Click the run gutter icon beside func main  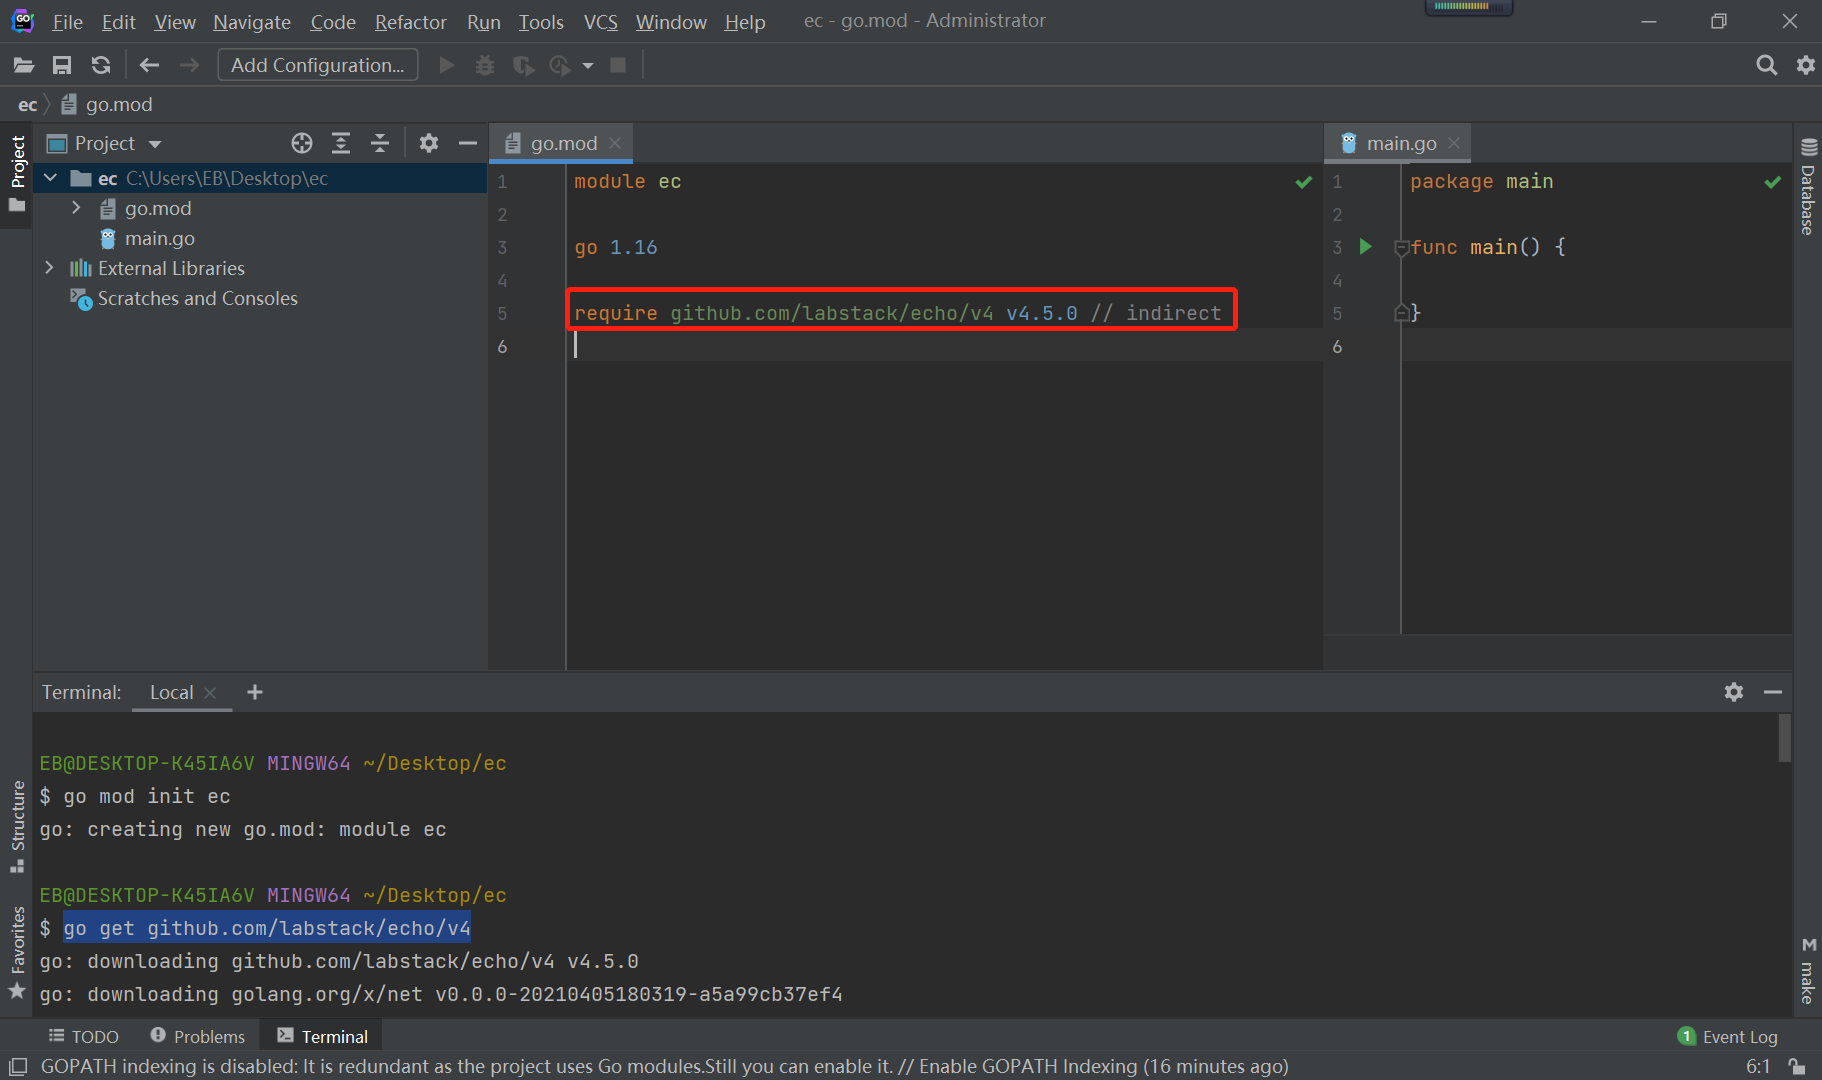click(1365, 246)
